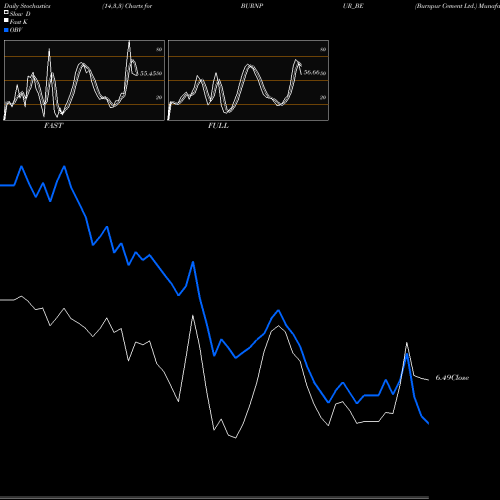500x500 pixels.
Task: Click the FULL stochastic chart thumbnail
Action: coord(248,80)
